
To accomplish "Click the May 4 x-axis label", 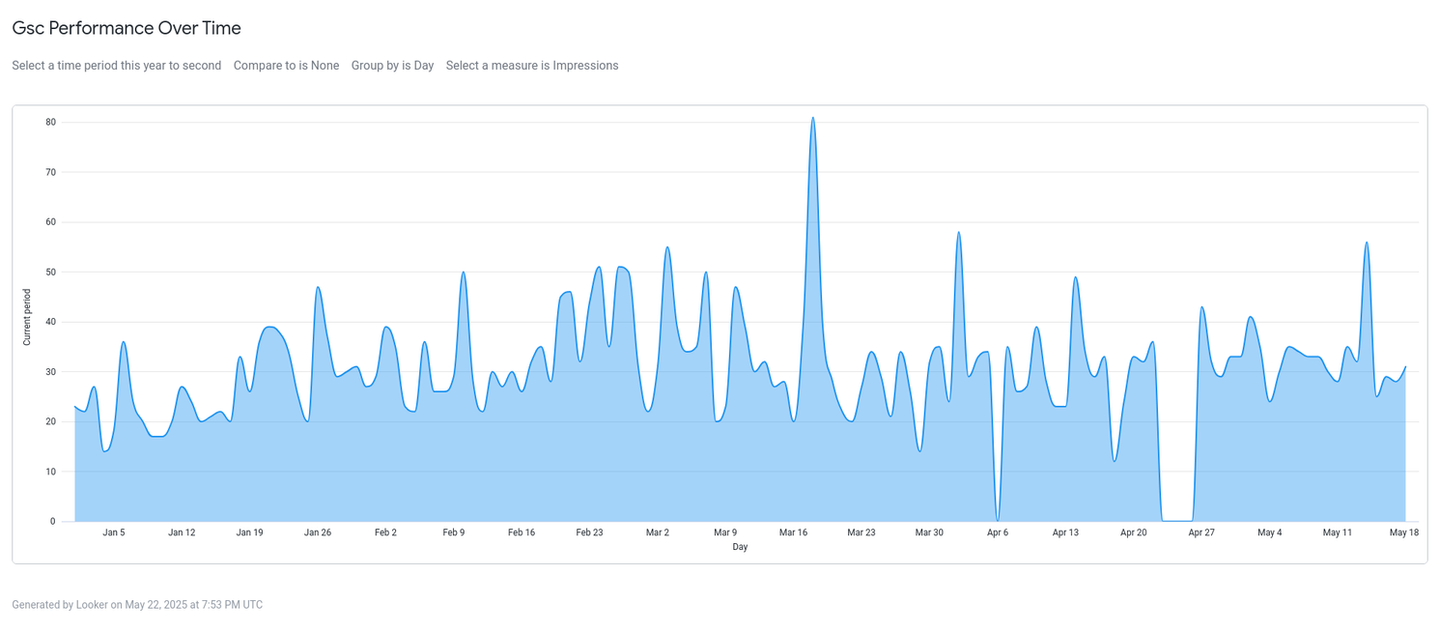I will pyautogui.click(x=1270, y=533).
